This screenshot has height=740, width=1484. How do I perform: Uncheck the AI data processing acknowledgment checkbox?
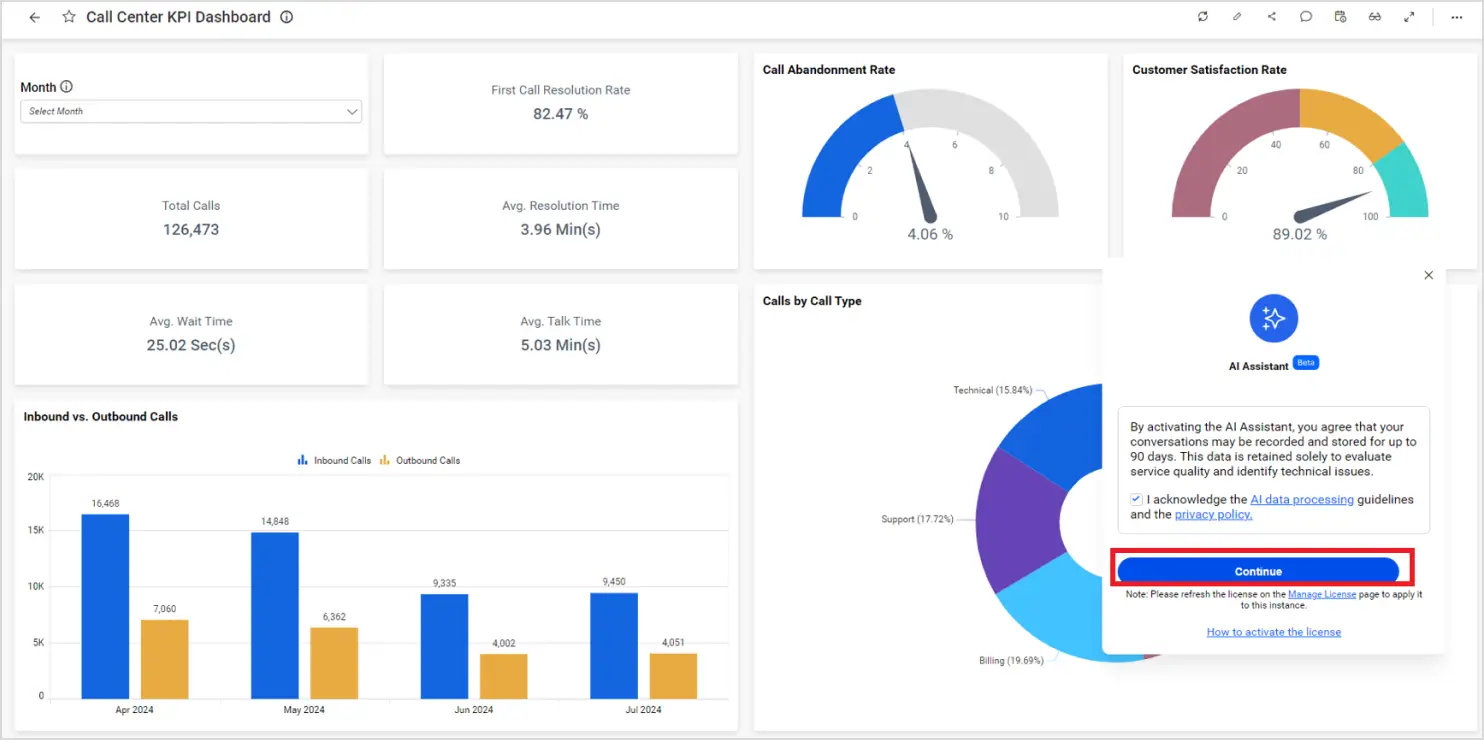pyautogui.click(x=1136, y=499)
